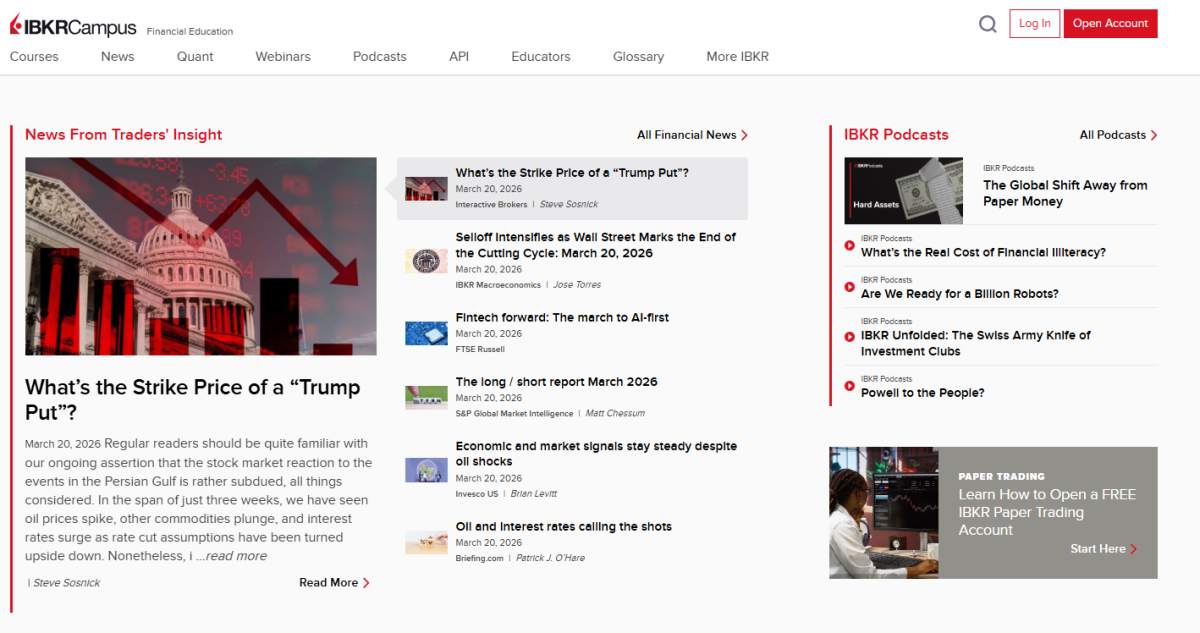Image resolution: width=1200 pixels, height=633 pixels.
Task: Open Are We Ready for a Billion Robots?
Action: click(959, 294)
